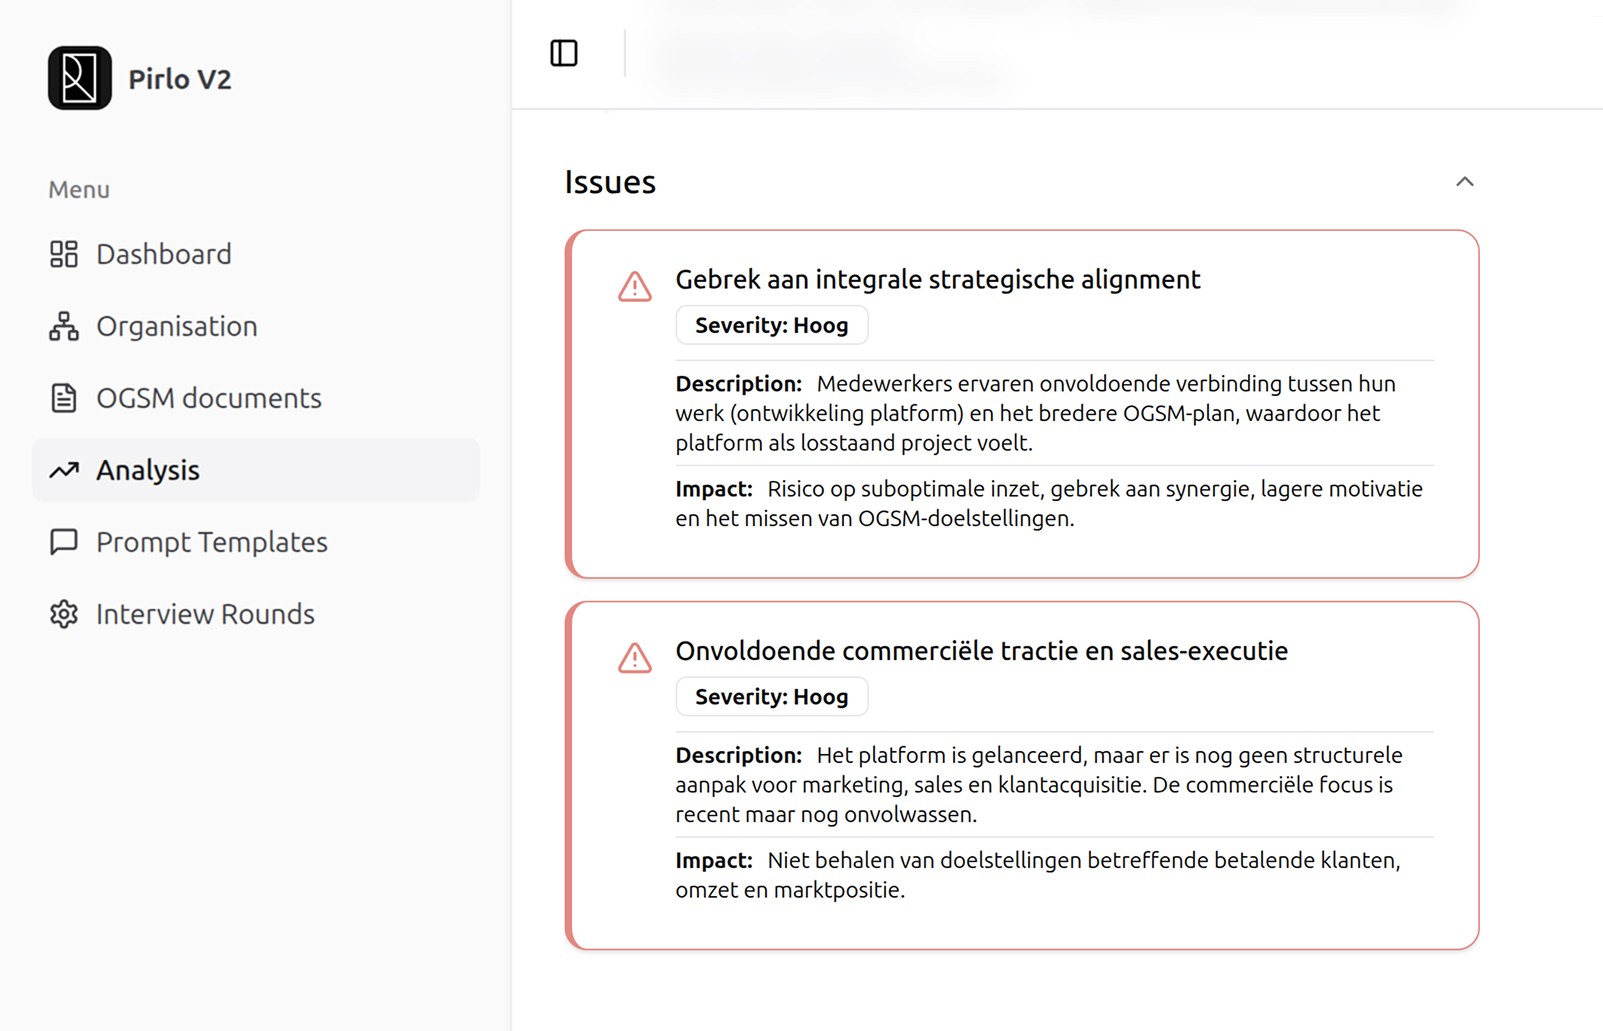Open the Dashboard menu entry
1603x1031 pixels.
click(x=162, y=254)
